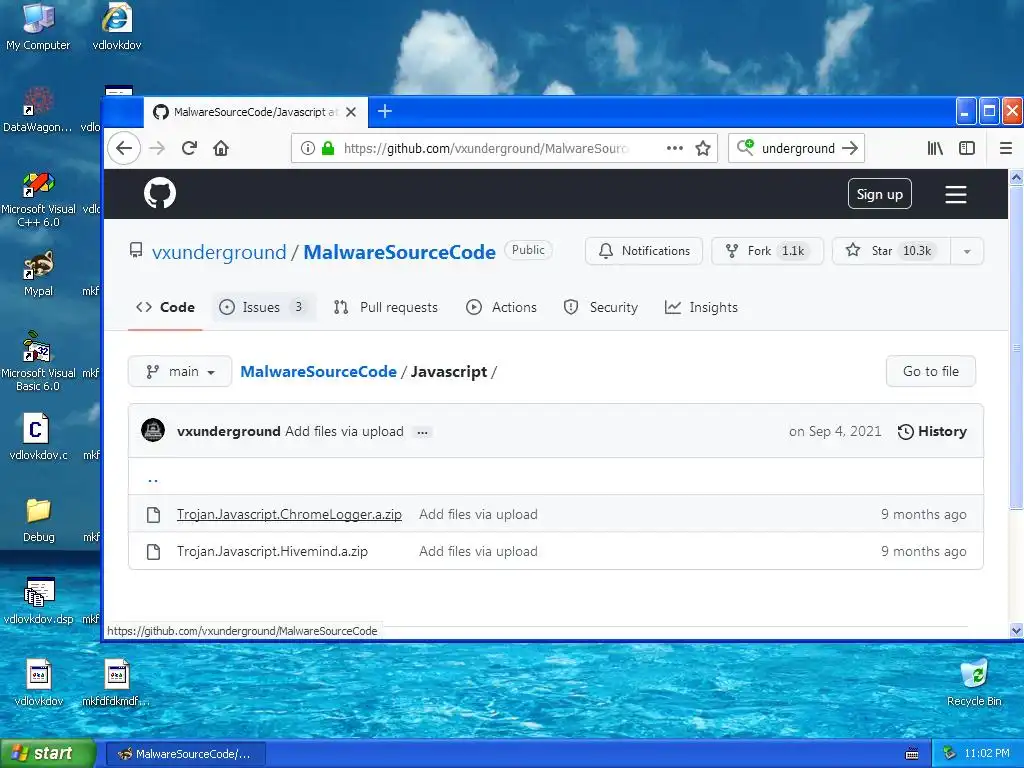Open Trojan.Javascript.ChromeLogger.a.zip file

(x=289, y=514)
